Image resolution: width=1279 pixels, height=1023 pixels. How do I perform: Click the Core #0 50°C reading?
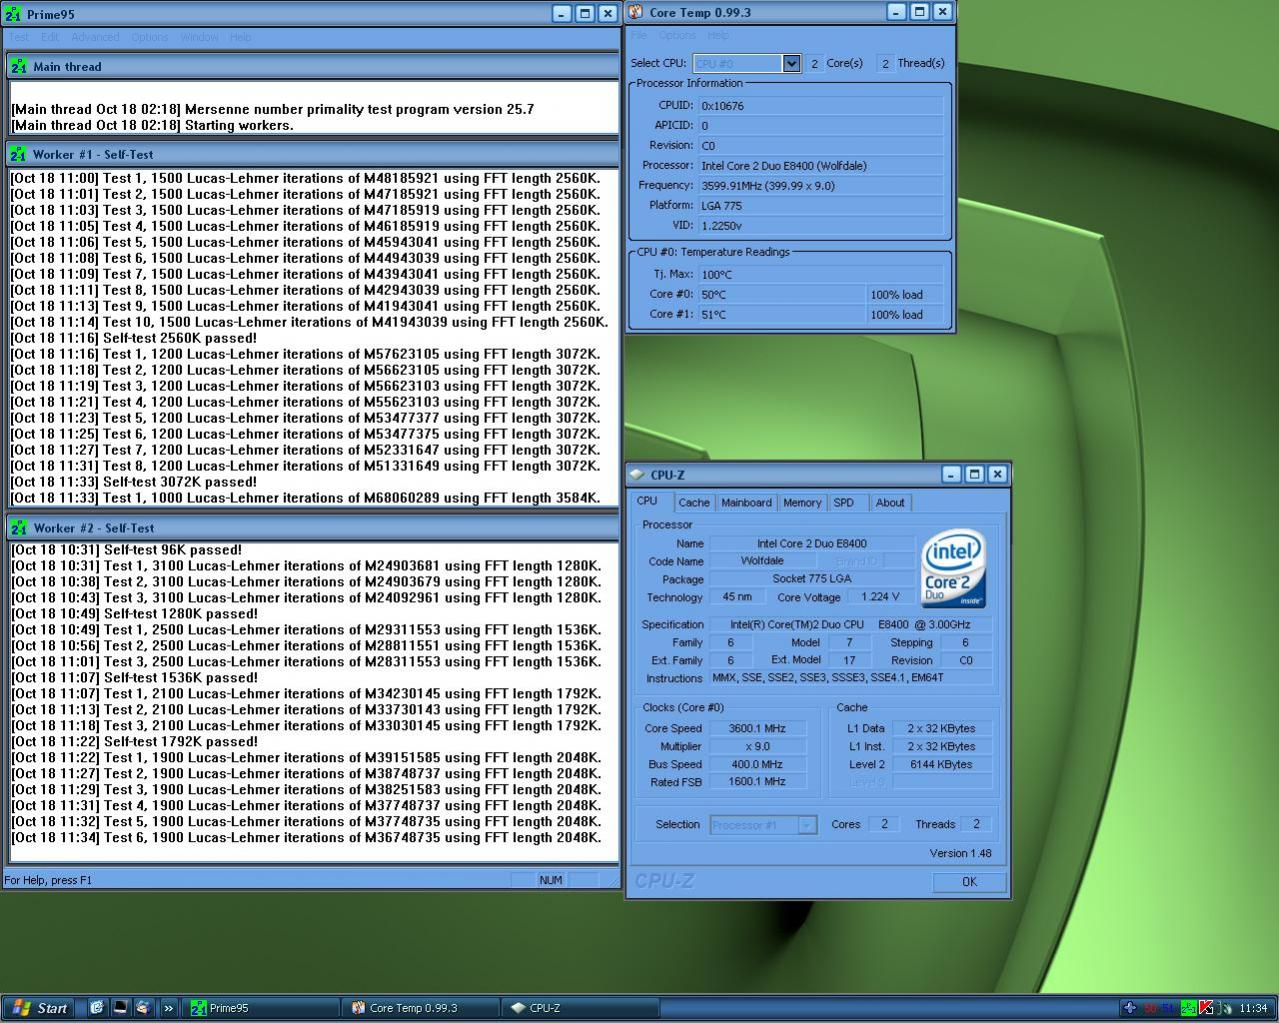(x=781, y=295)
